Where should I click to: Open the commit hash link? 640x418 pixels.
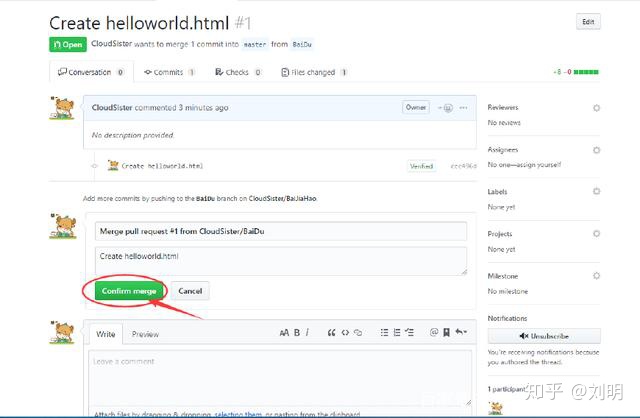coord(463,166)
